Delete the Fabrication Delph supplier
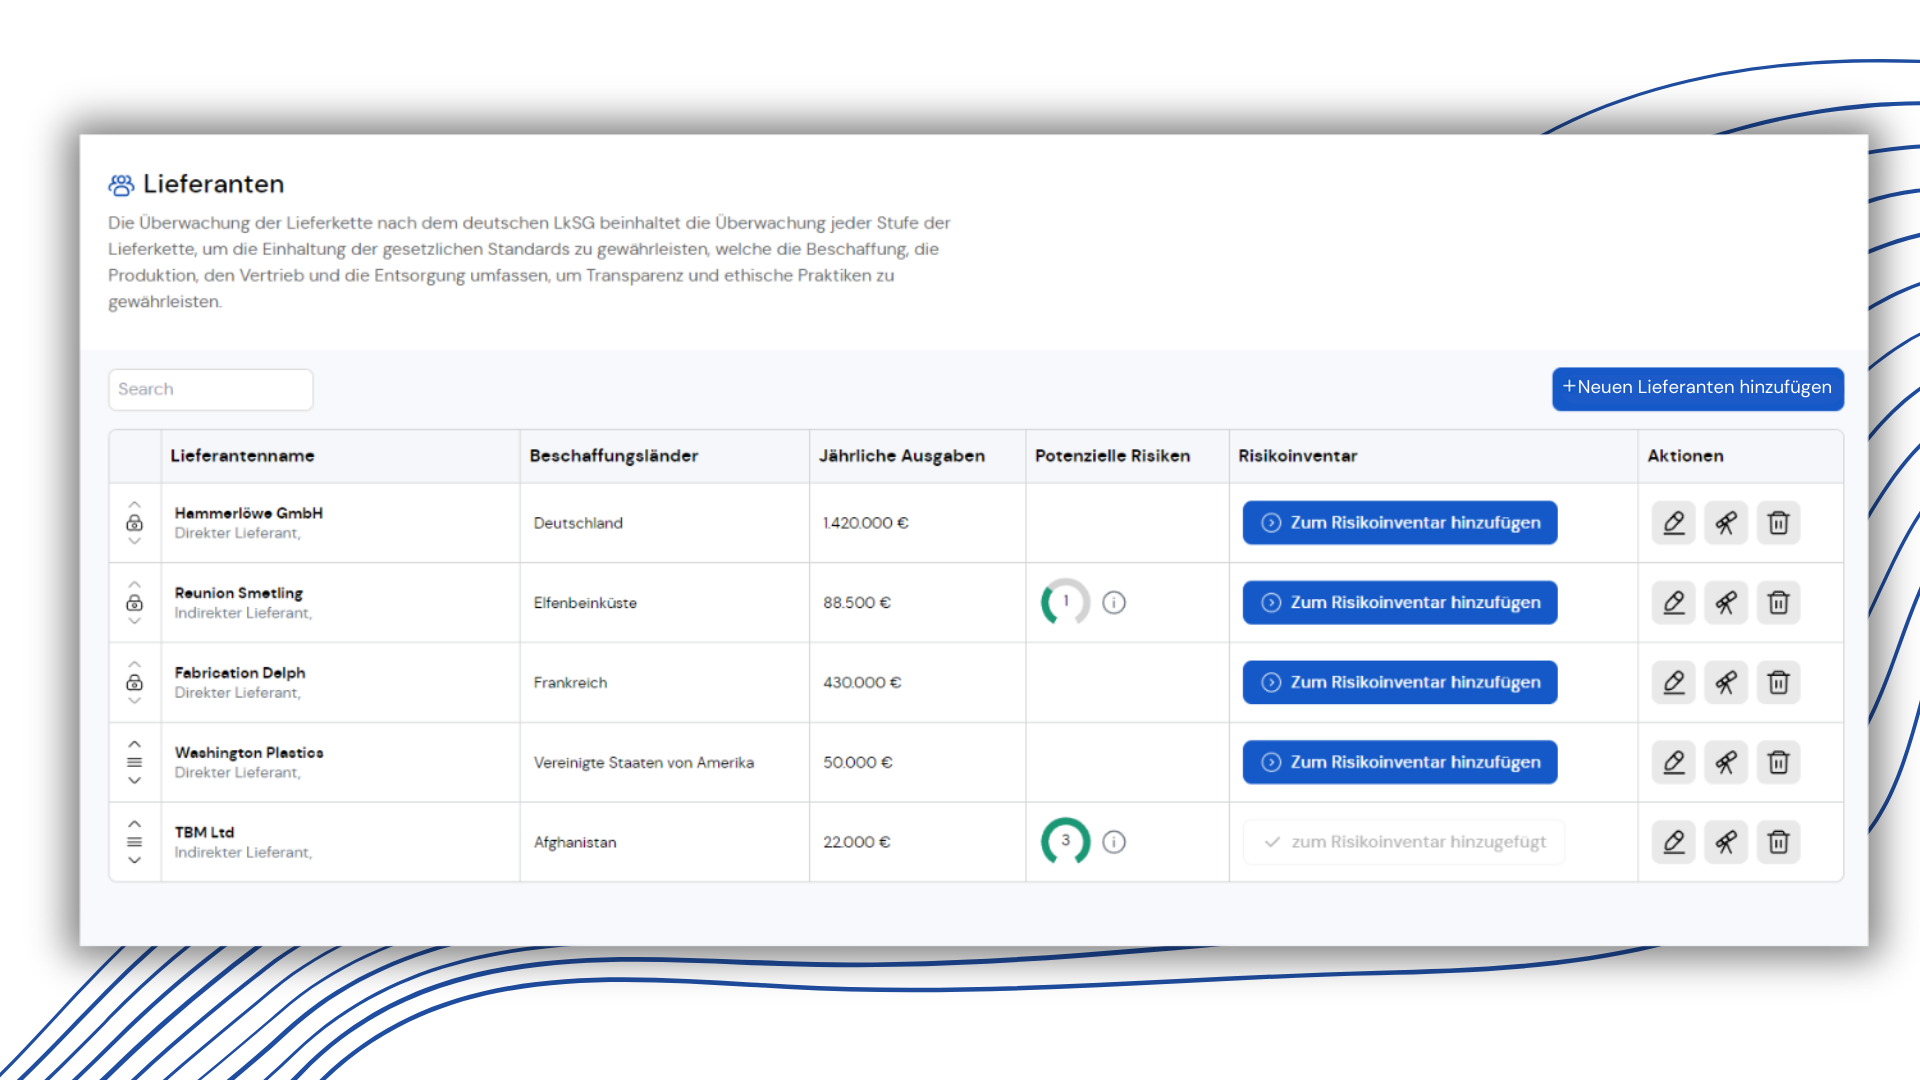Viewport: 1920px width, 1080px height. 1778,683
